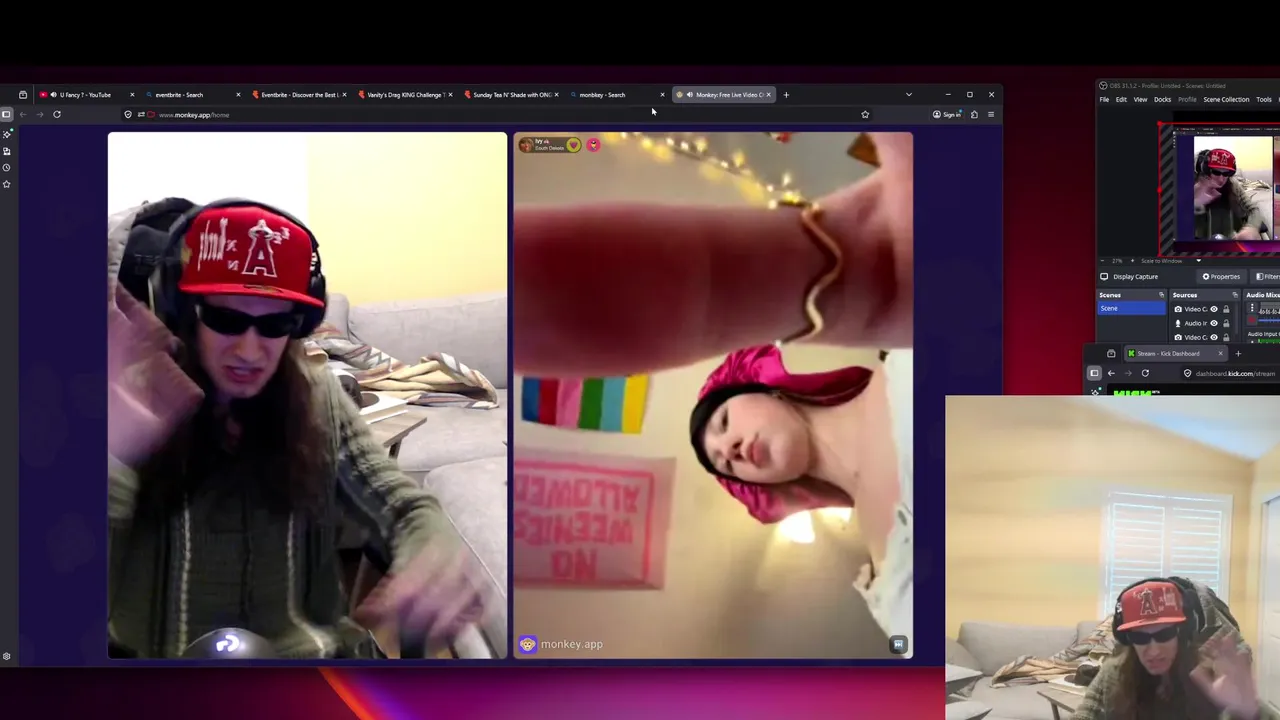Open the Eventbrite - Discover the Best tab
This screenshot has height=720, width=1280.
tap(298, 95)
